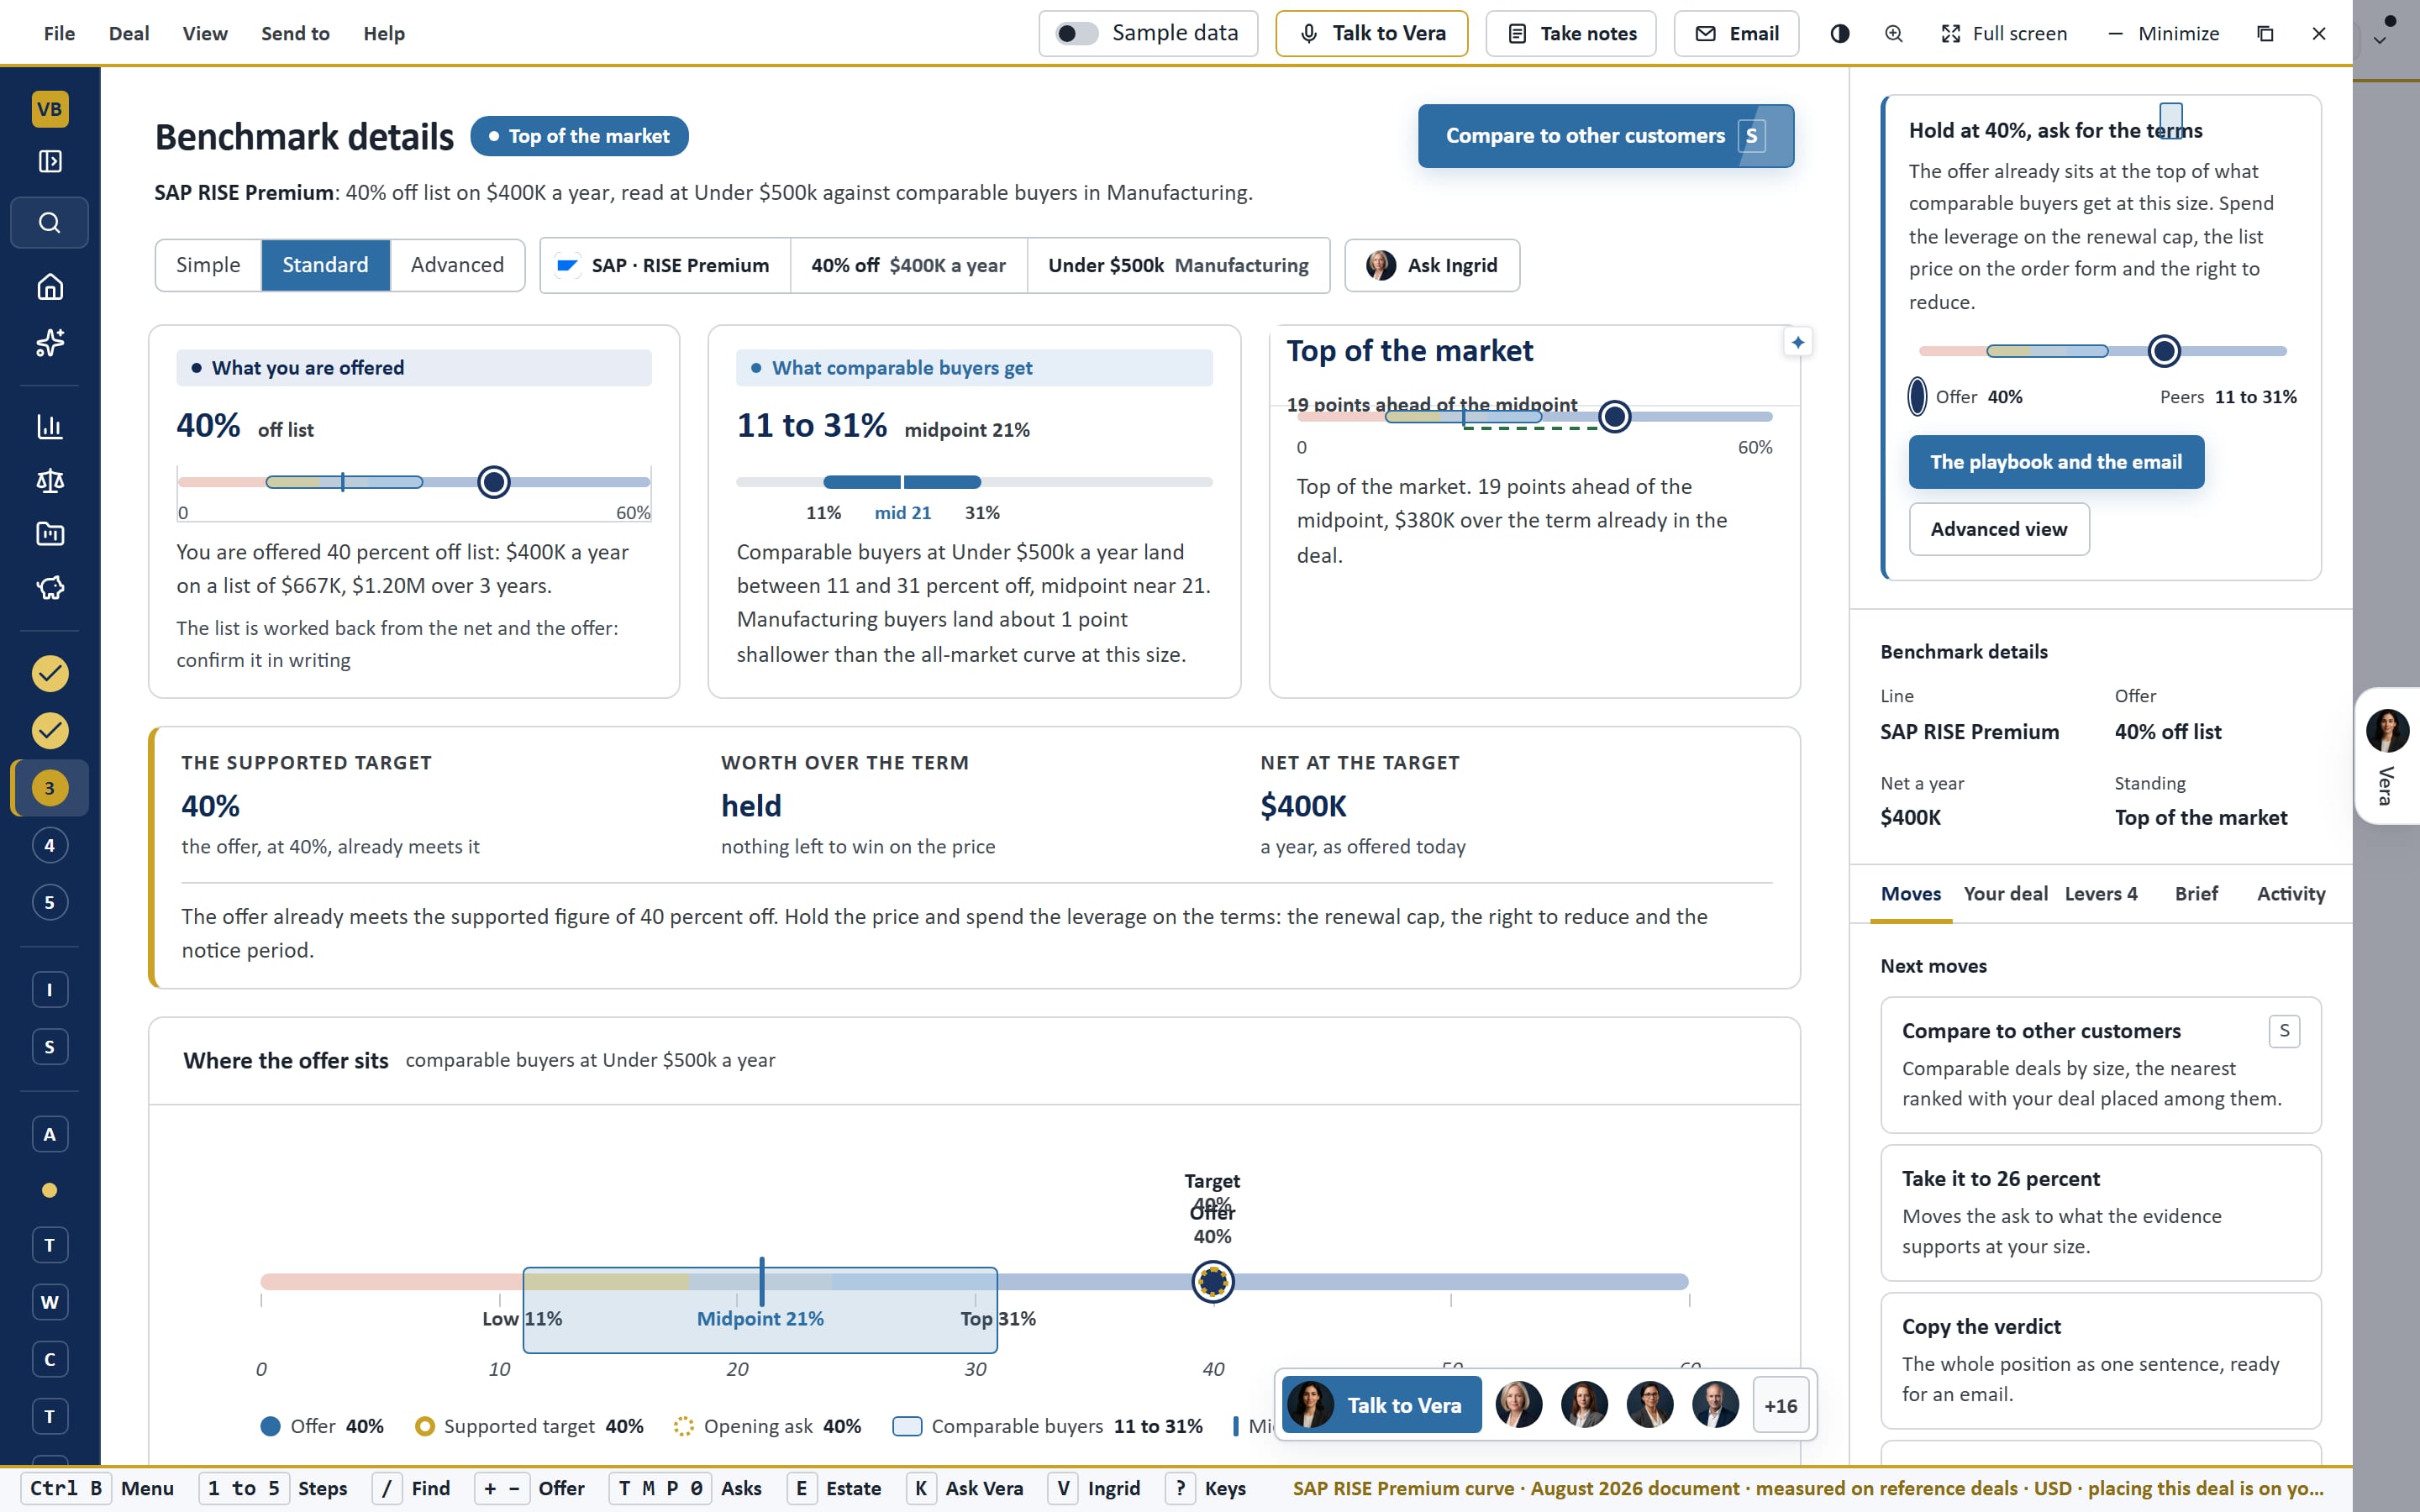Expand the Vera side panel tab
The height and width of the screenshot is (1512, 2420).
(x=2387, y=756)
